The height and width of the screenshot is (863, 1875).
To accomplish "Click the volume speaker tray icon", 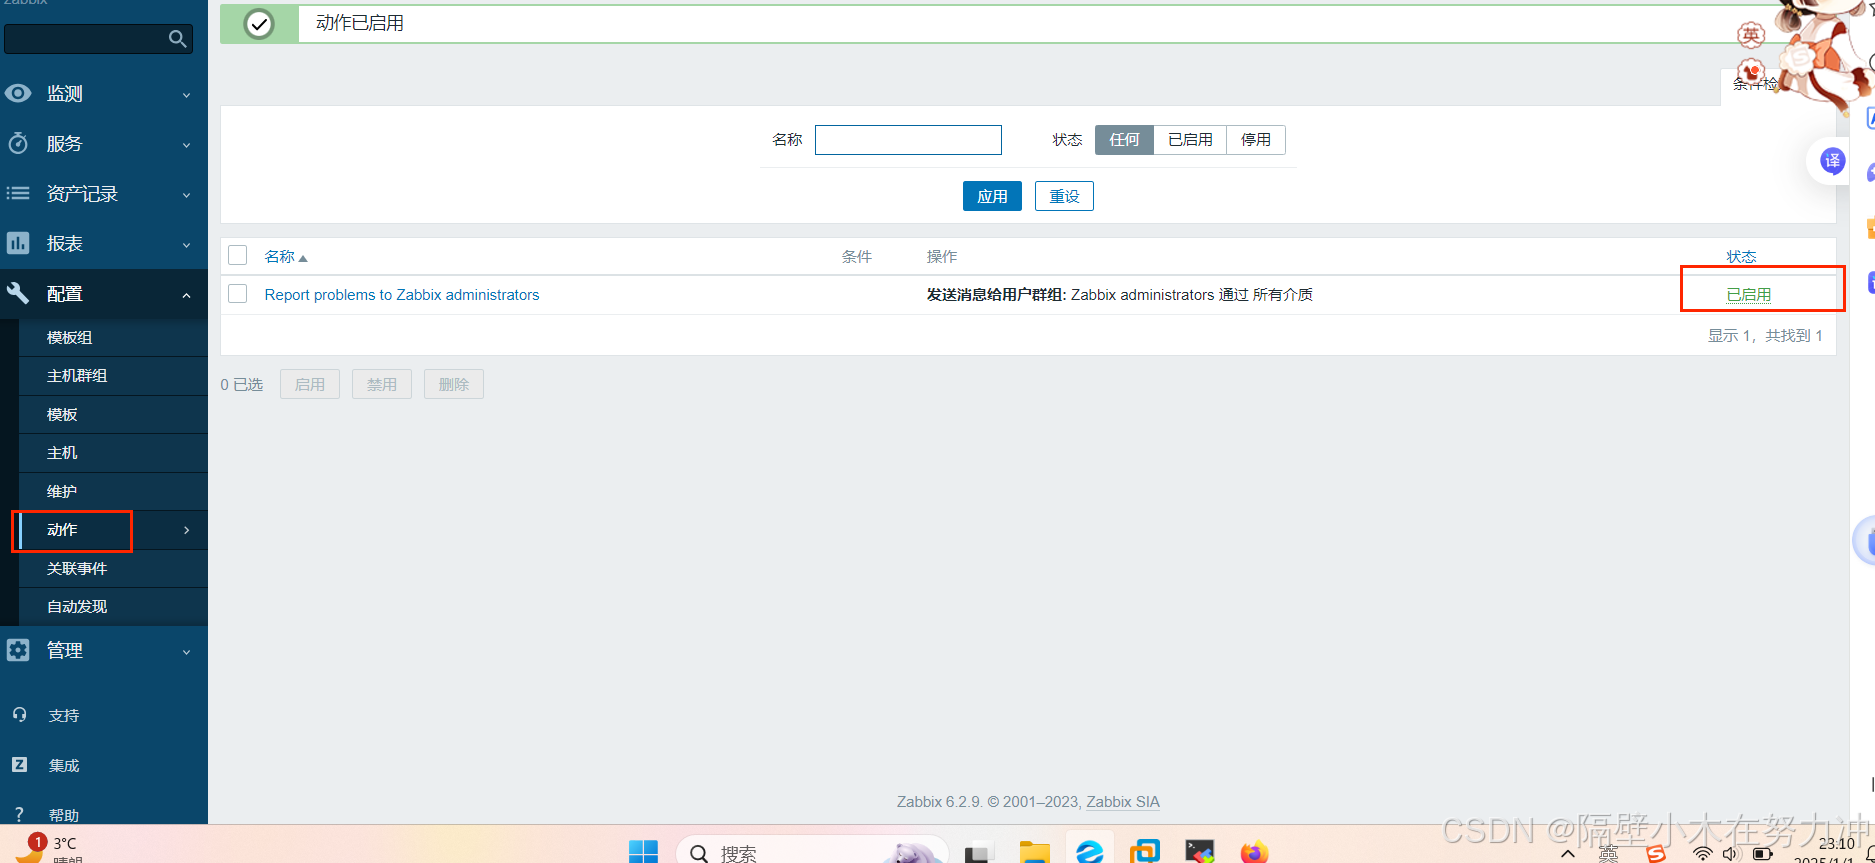I will pos(1732,854).
